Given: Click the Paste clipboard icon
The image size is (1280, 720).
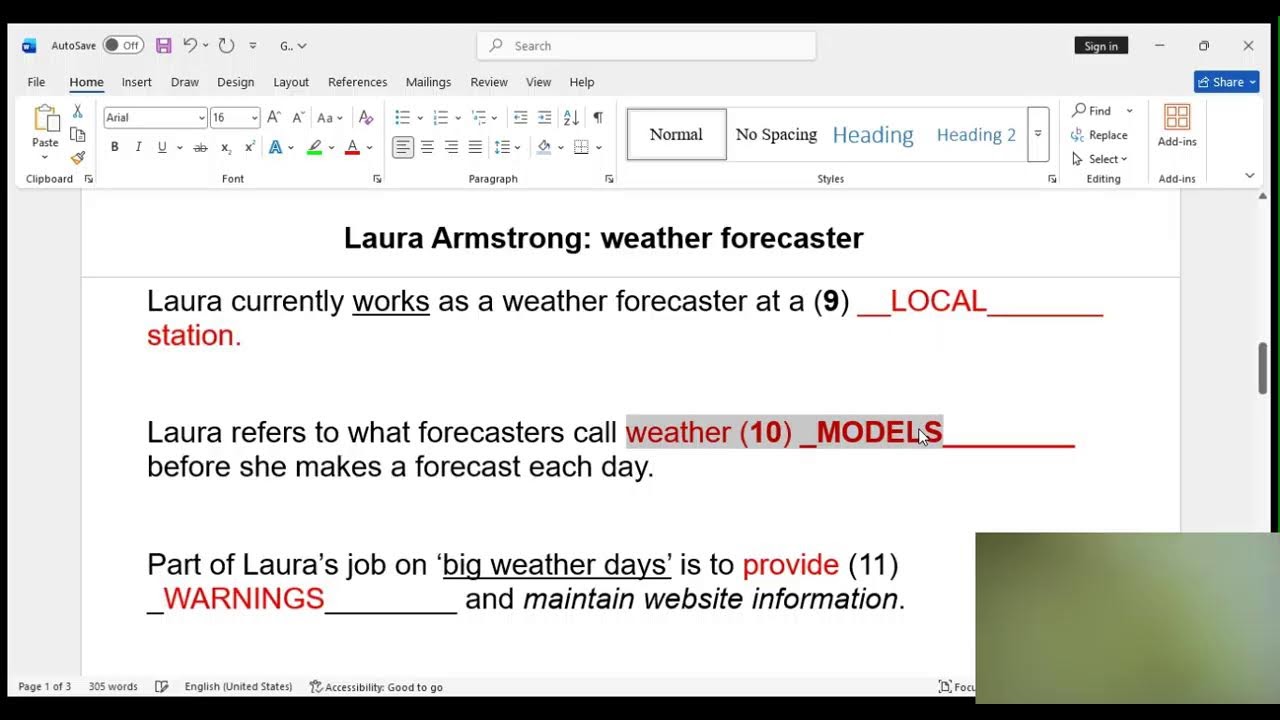Looking at the screenshot, I should point(45,119).
